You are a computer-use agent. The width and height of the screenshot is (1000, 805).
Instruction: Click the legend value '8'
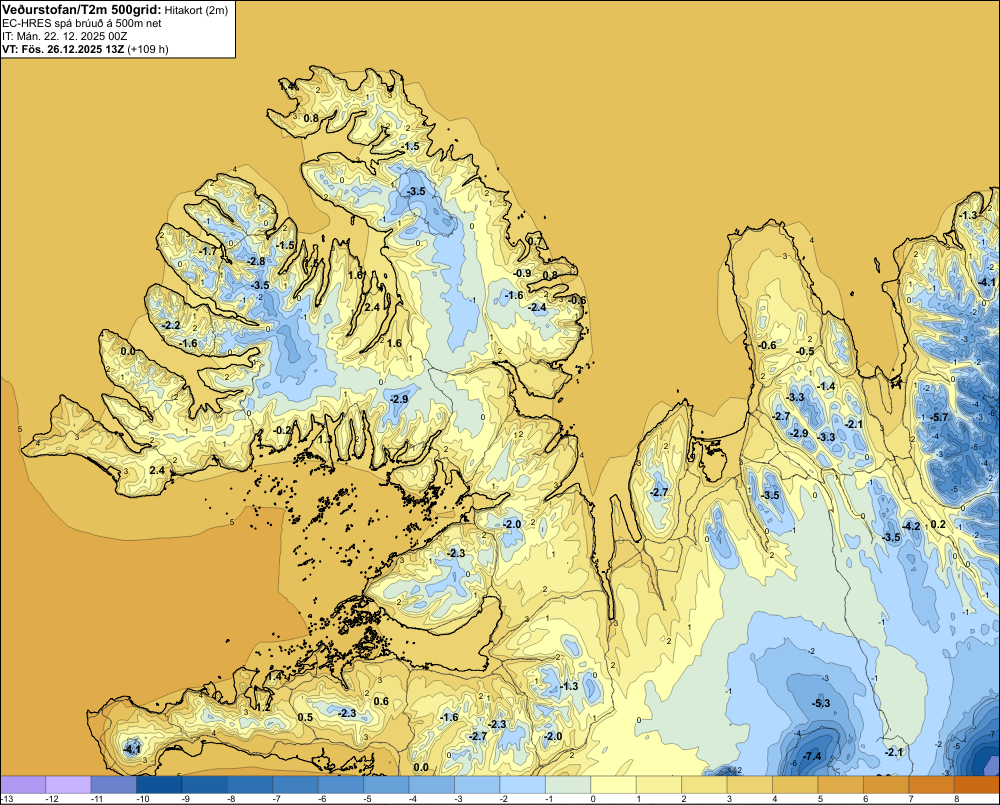[956, 799]
